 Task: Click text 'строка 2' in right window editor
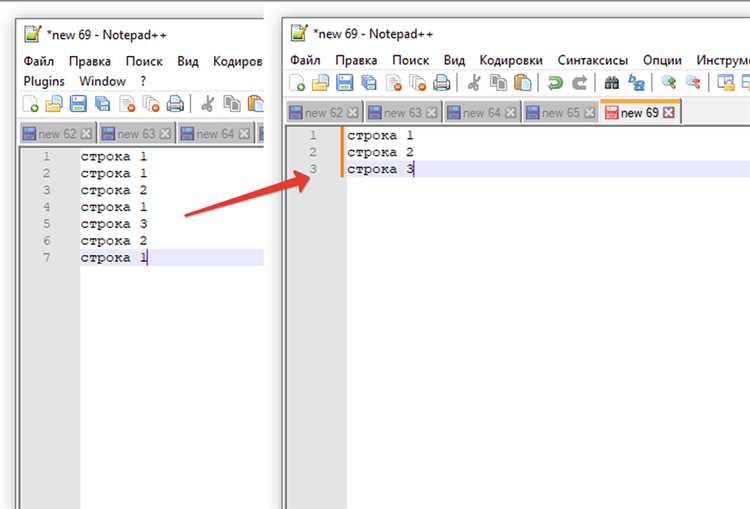click(380, 152)
